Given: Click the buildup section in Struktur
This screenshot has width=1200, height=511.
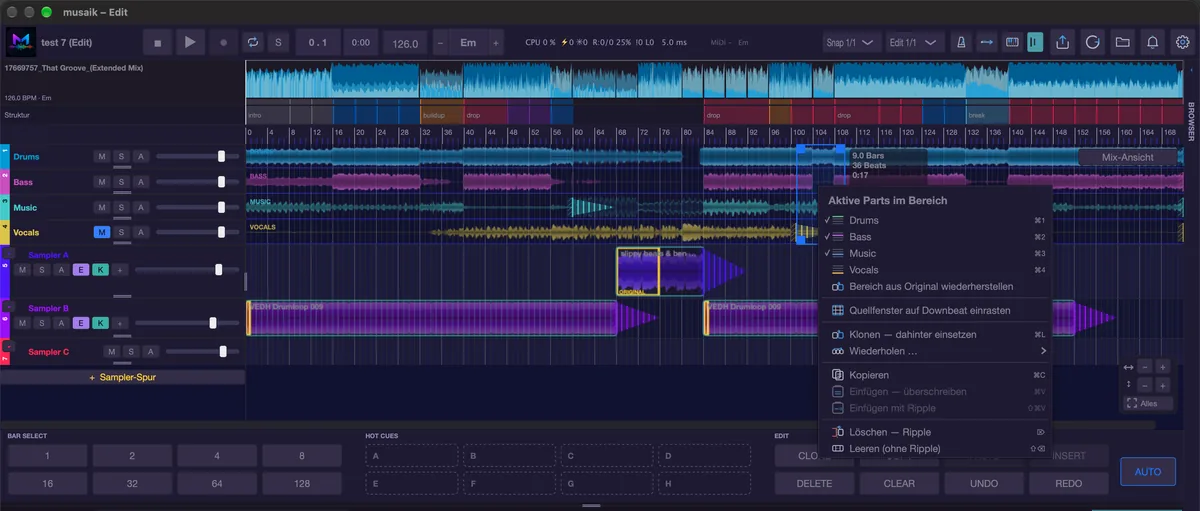Looking at the screenshot, I should [442, 115].
